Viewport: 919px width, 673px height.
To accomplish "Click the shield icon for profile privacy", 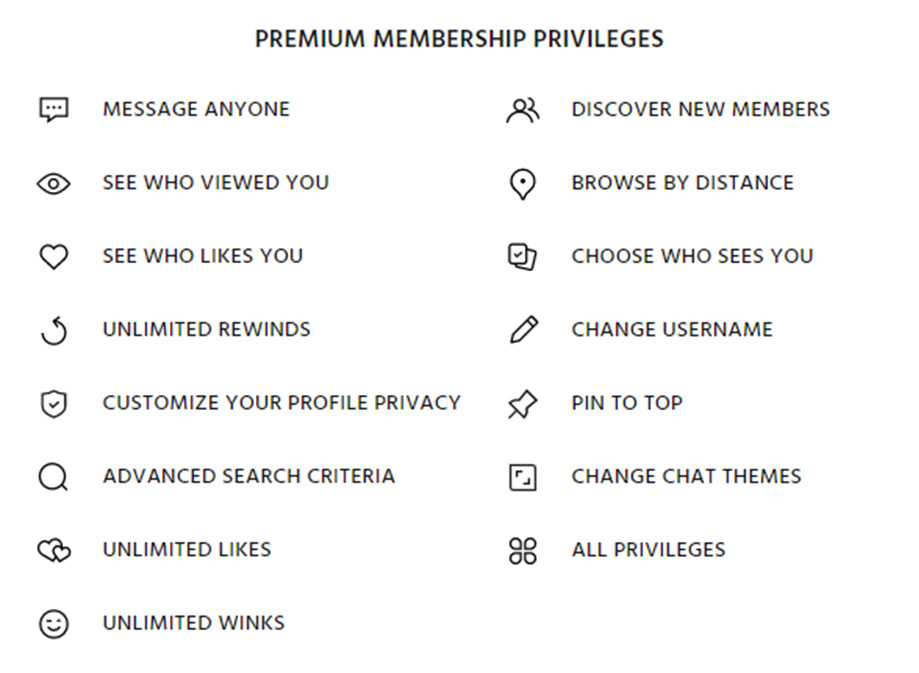I will 53,404.
